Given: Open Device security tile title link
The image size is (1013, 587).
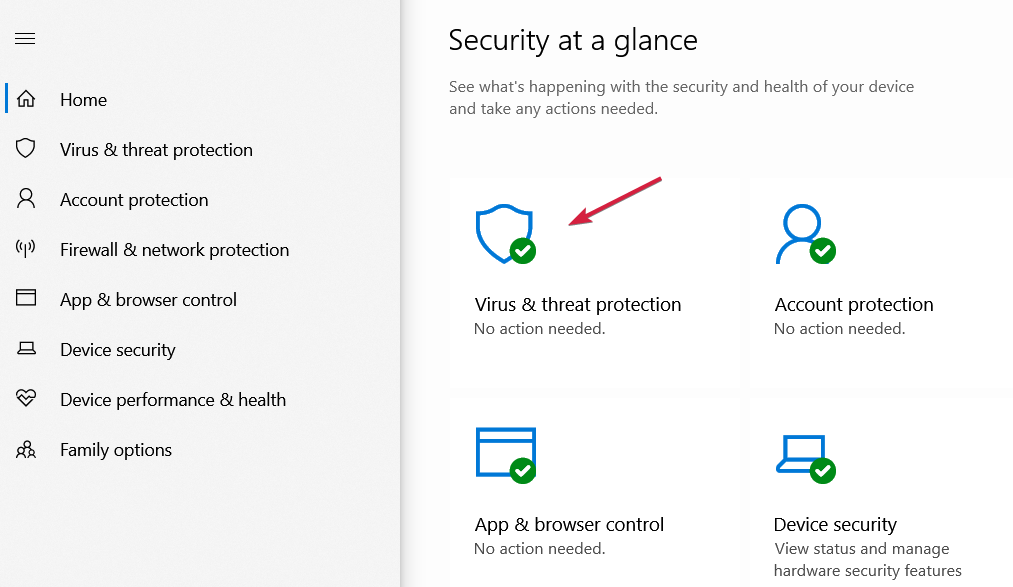Looking at the screenshot, I should 835,524.
